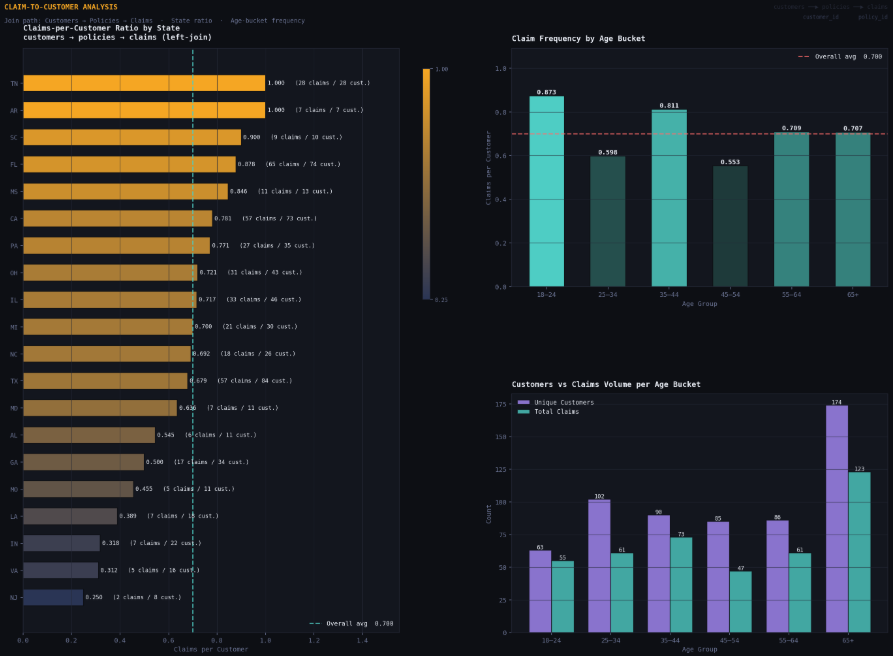The height and width of the screenshot is (656, 894).
Task: Select the purple 55-64 customers bar
Action: 778,577
